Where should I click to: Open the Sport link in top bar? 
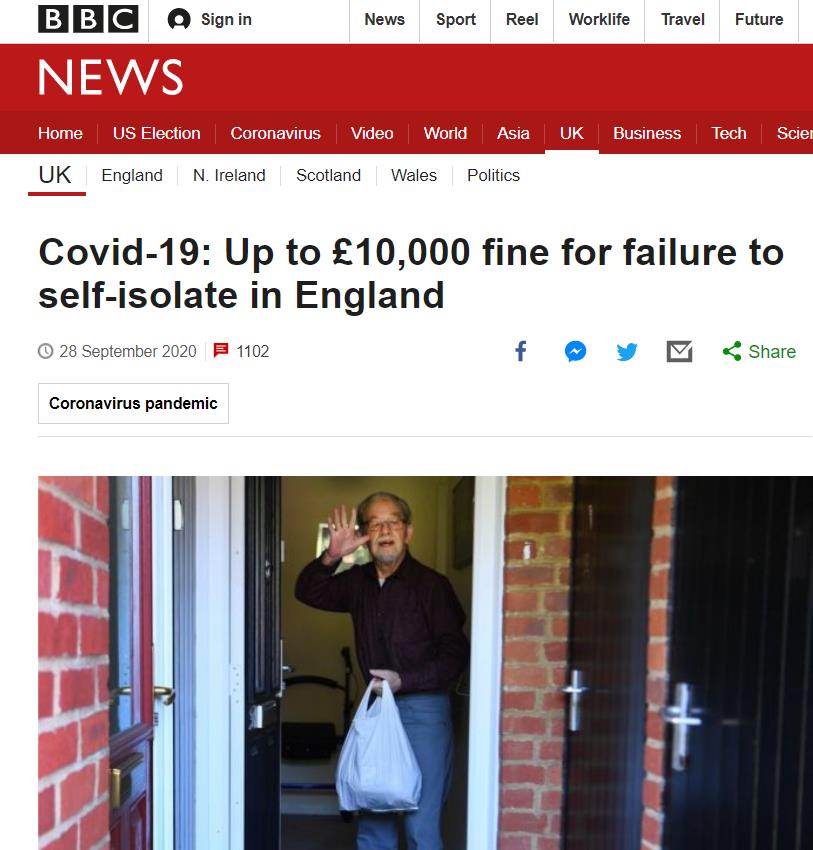coord(456,20)
